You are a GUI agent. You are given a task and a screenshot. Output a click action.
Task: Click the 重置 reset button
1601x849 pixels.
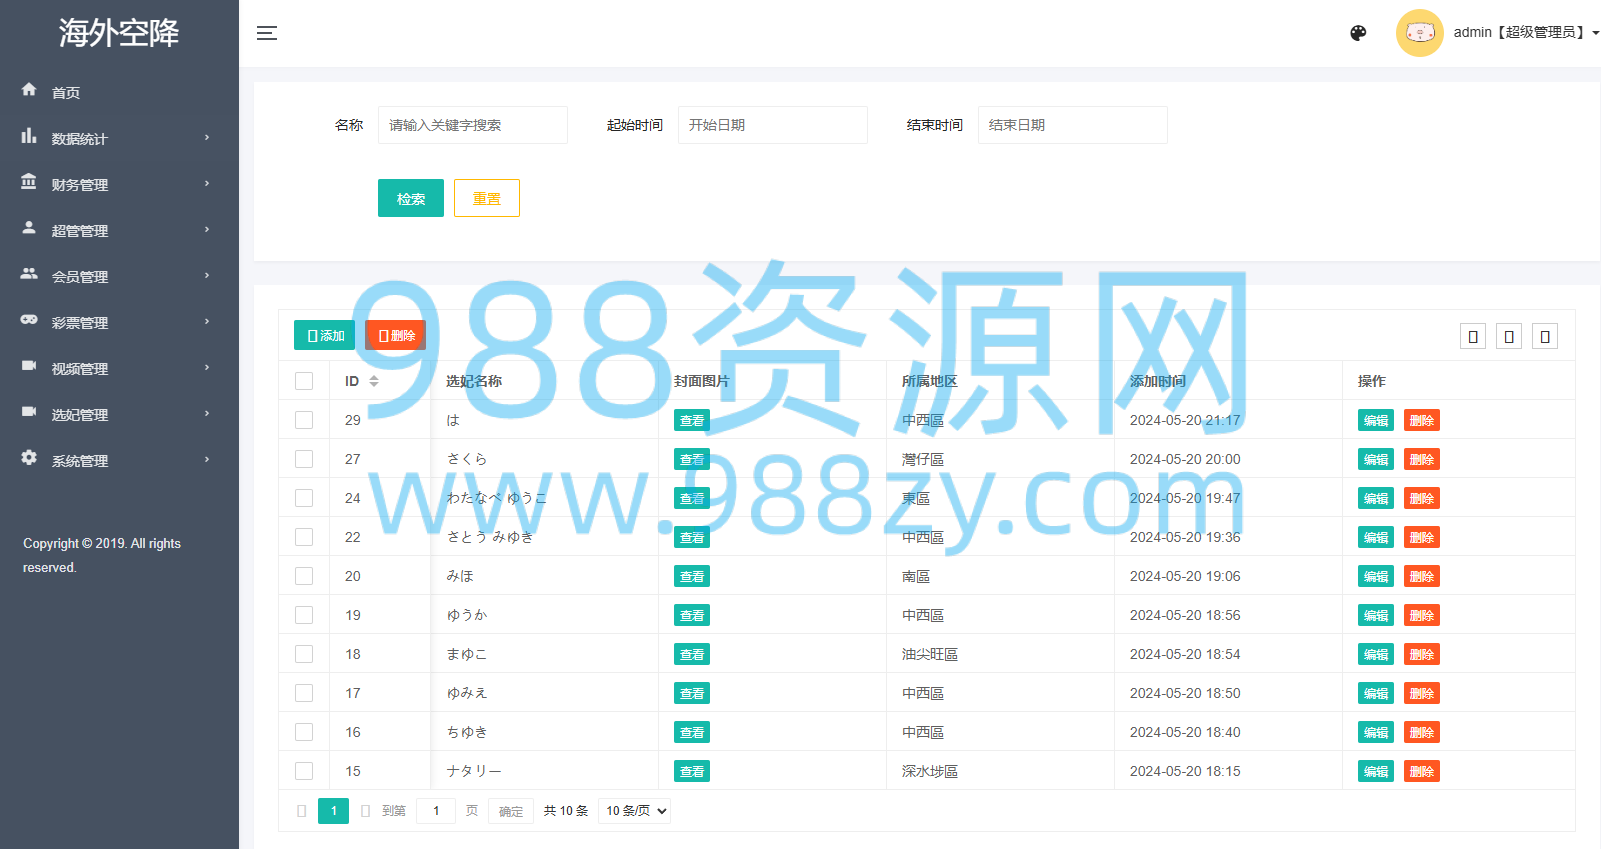487,198
